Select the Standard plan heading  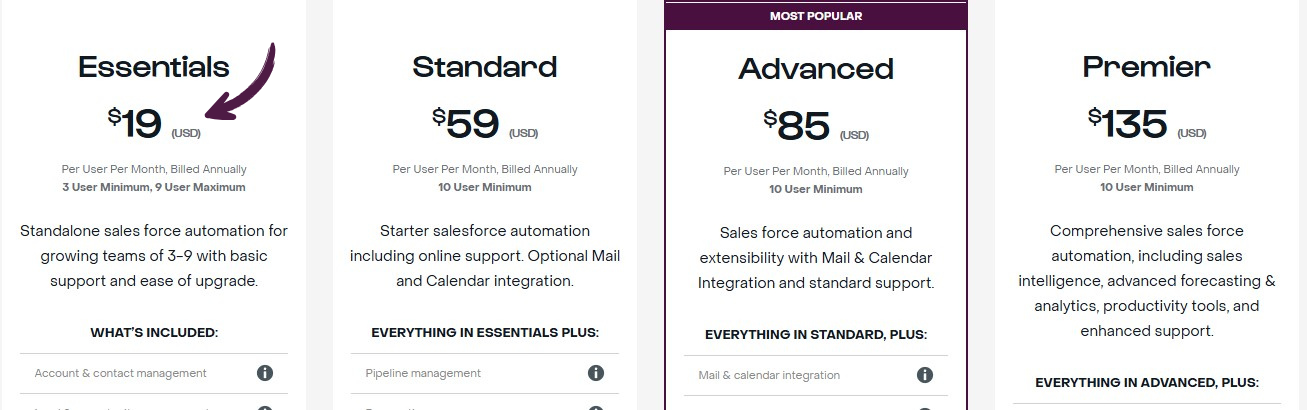[x=485, y=67]
